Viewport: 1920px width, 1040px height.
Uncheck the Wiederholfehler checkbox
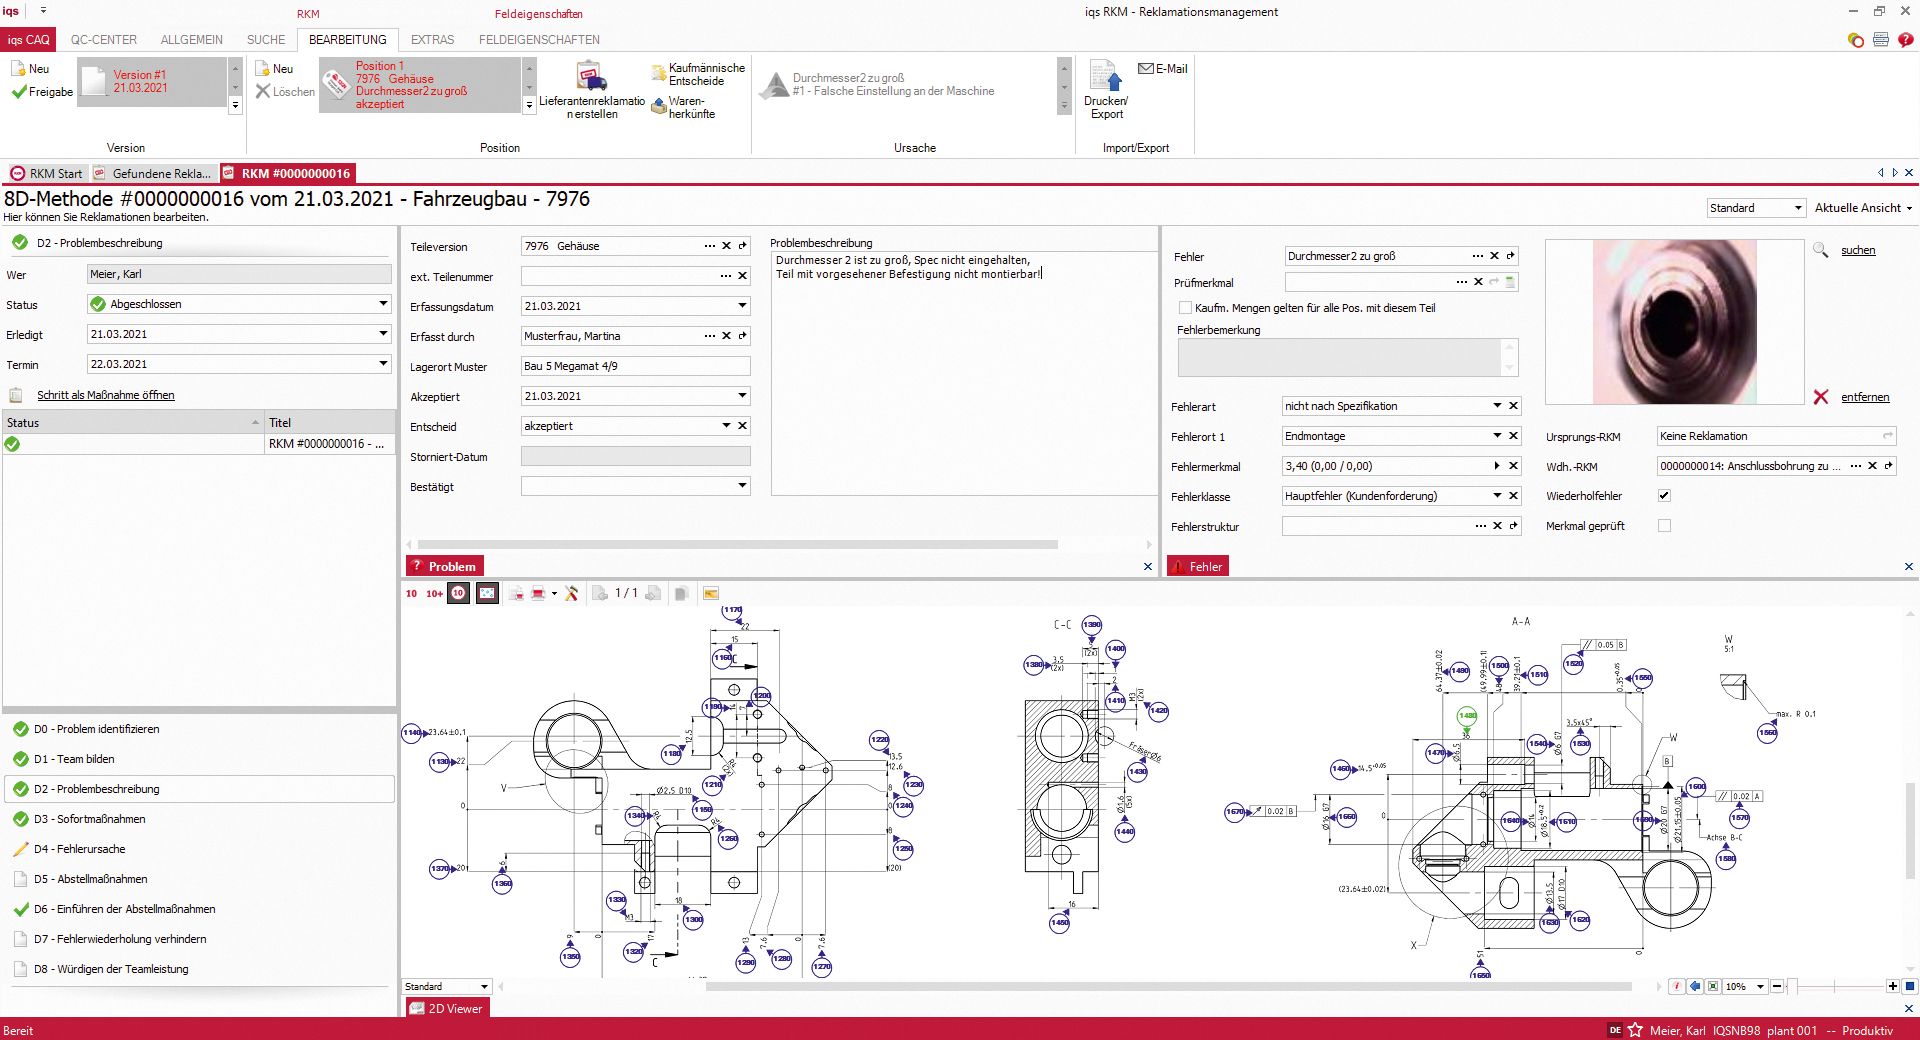pyautogui.click(x=1664, y=496)
